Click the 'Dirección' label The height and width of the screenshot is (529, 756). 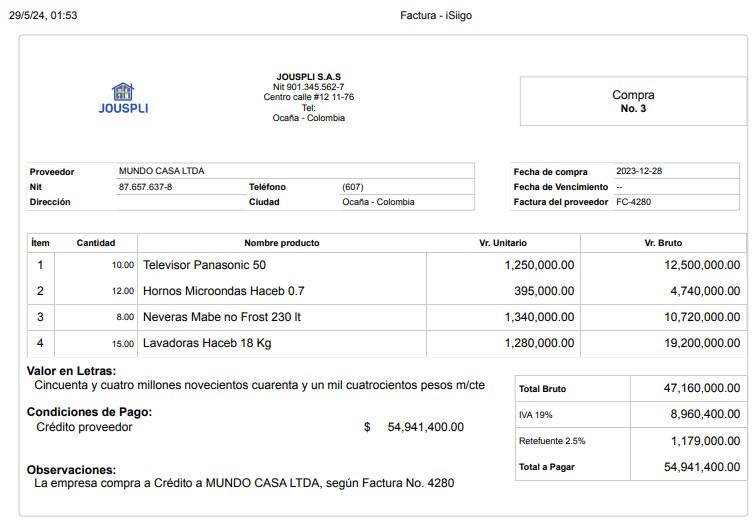click(50, 202)
